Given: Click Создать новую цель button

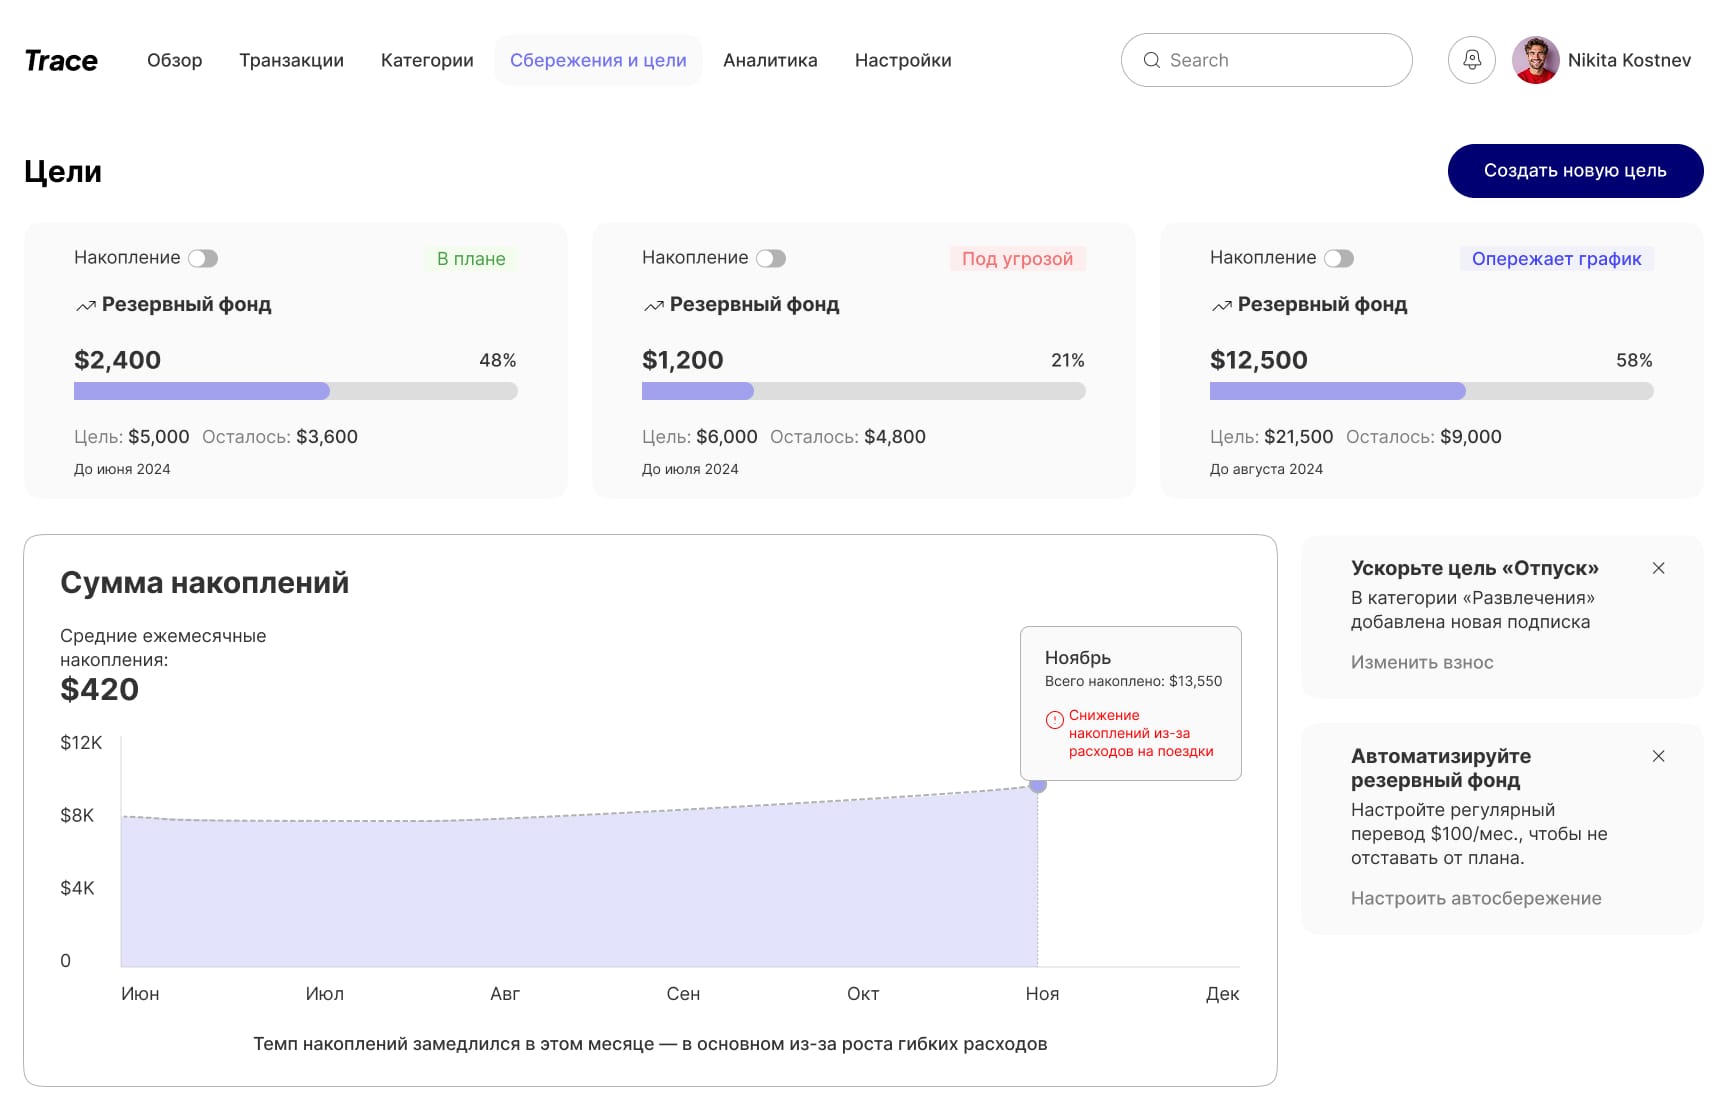Looking at the screenshot, I should 1575,171.
